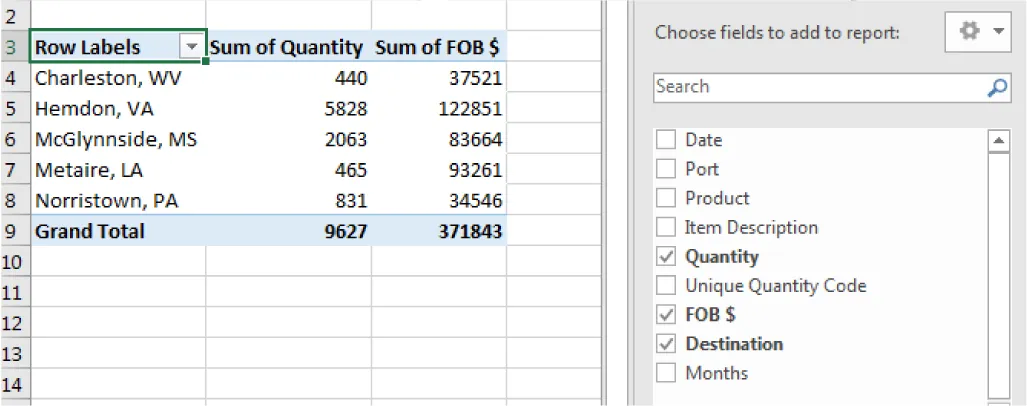Enable the Date field checkbox
The height and width of the screenshot is (406, 1027).
point(665,141)
